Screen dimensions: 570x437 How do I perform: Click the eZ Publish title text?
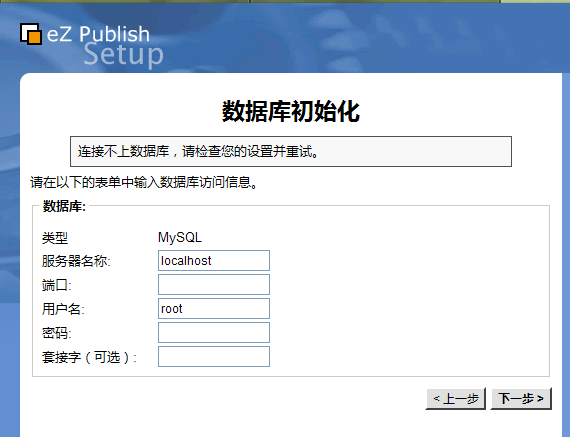(98, 34)
